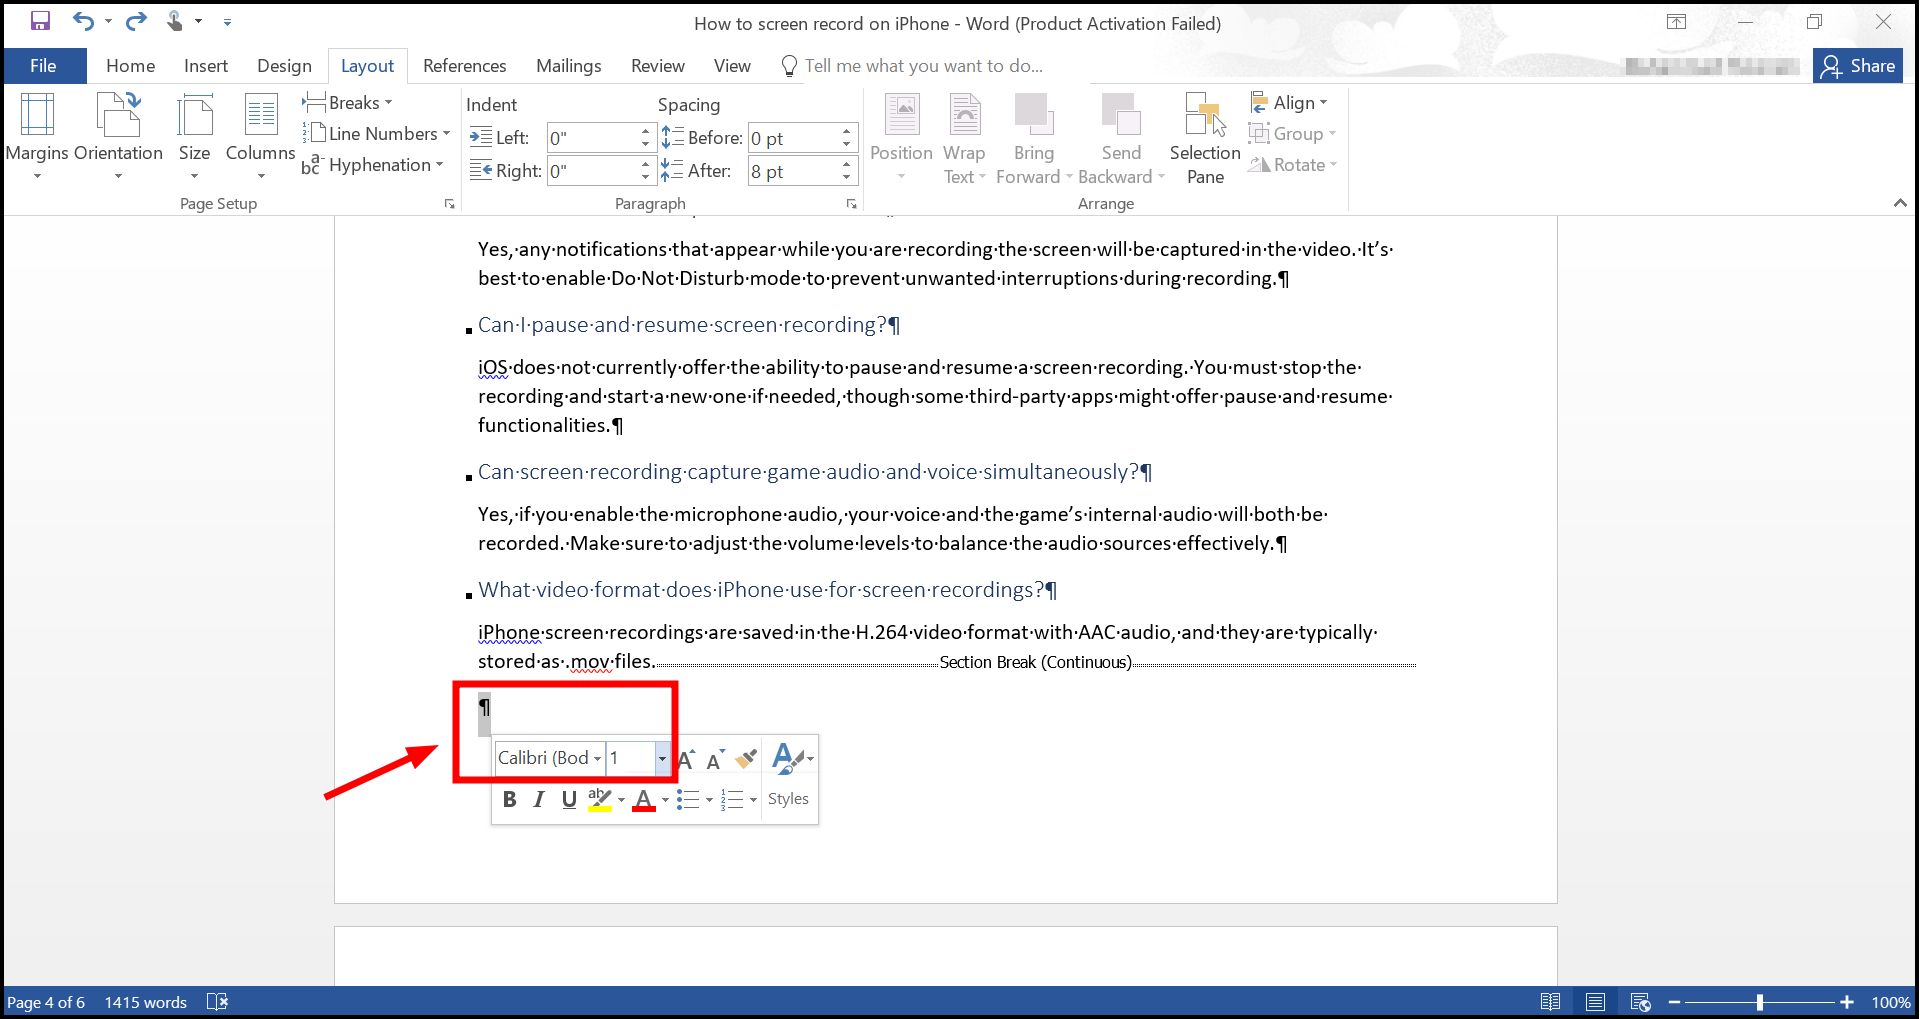Toggle Italic in mini toolbar
Viewport: 1920px width, 1019px height.
pos(539,799)
